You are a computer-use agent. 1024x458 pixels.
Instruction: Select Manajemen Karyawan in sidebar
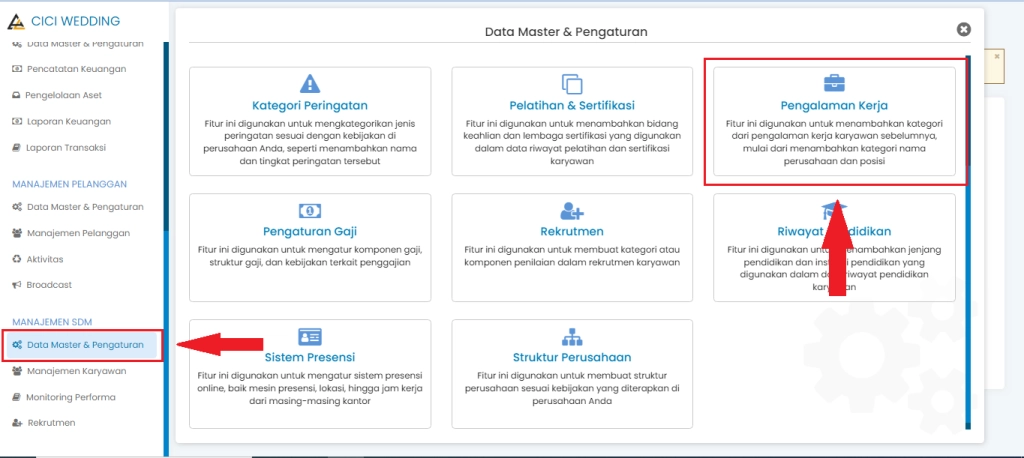point(76,370)
